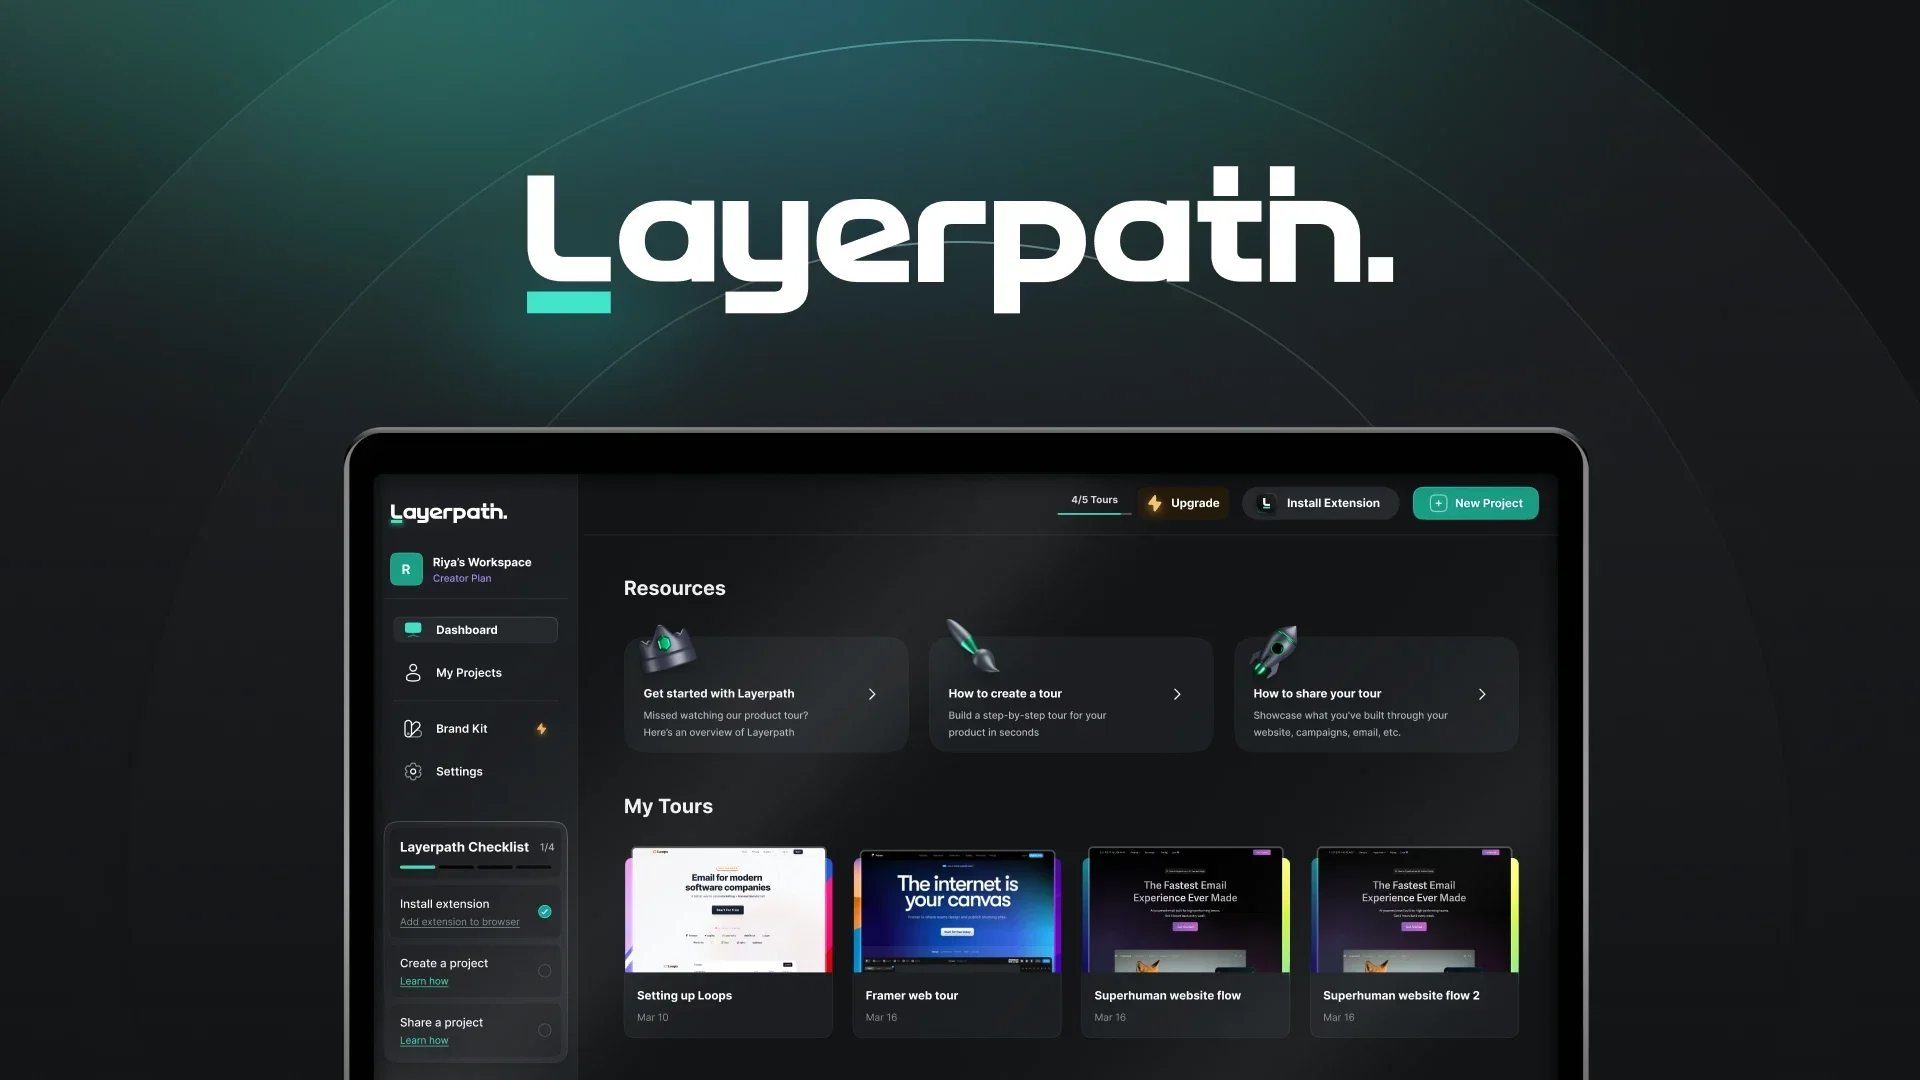The image size is (1920, 1080).
Task: Mark Share a project as complete
Action: [544, 1029]
